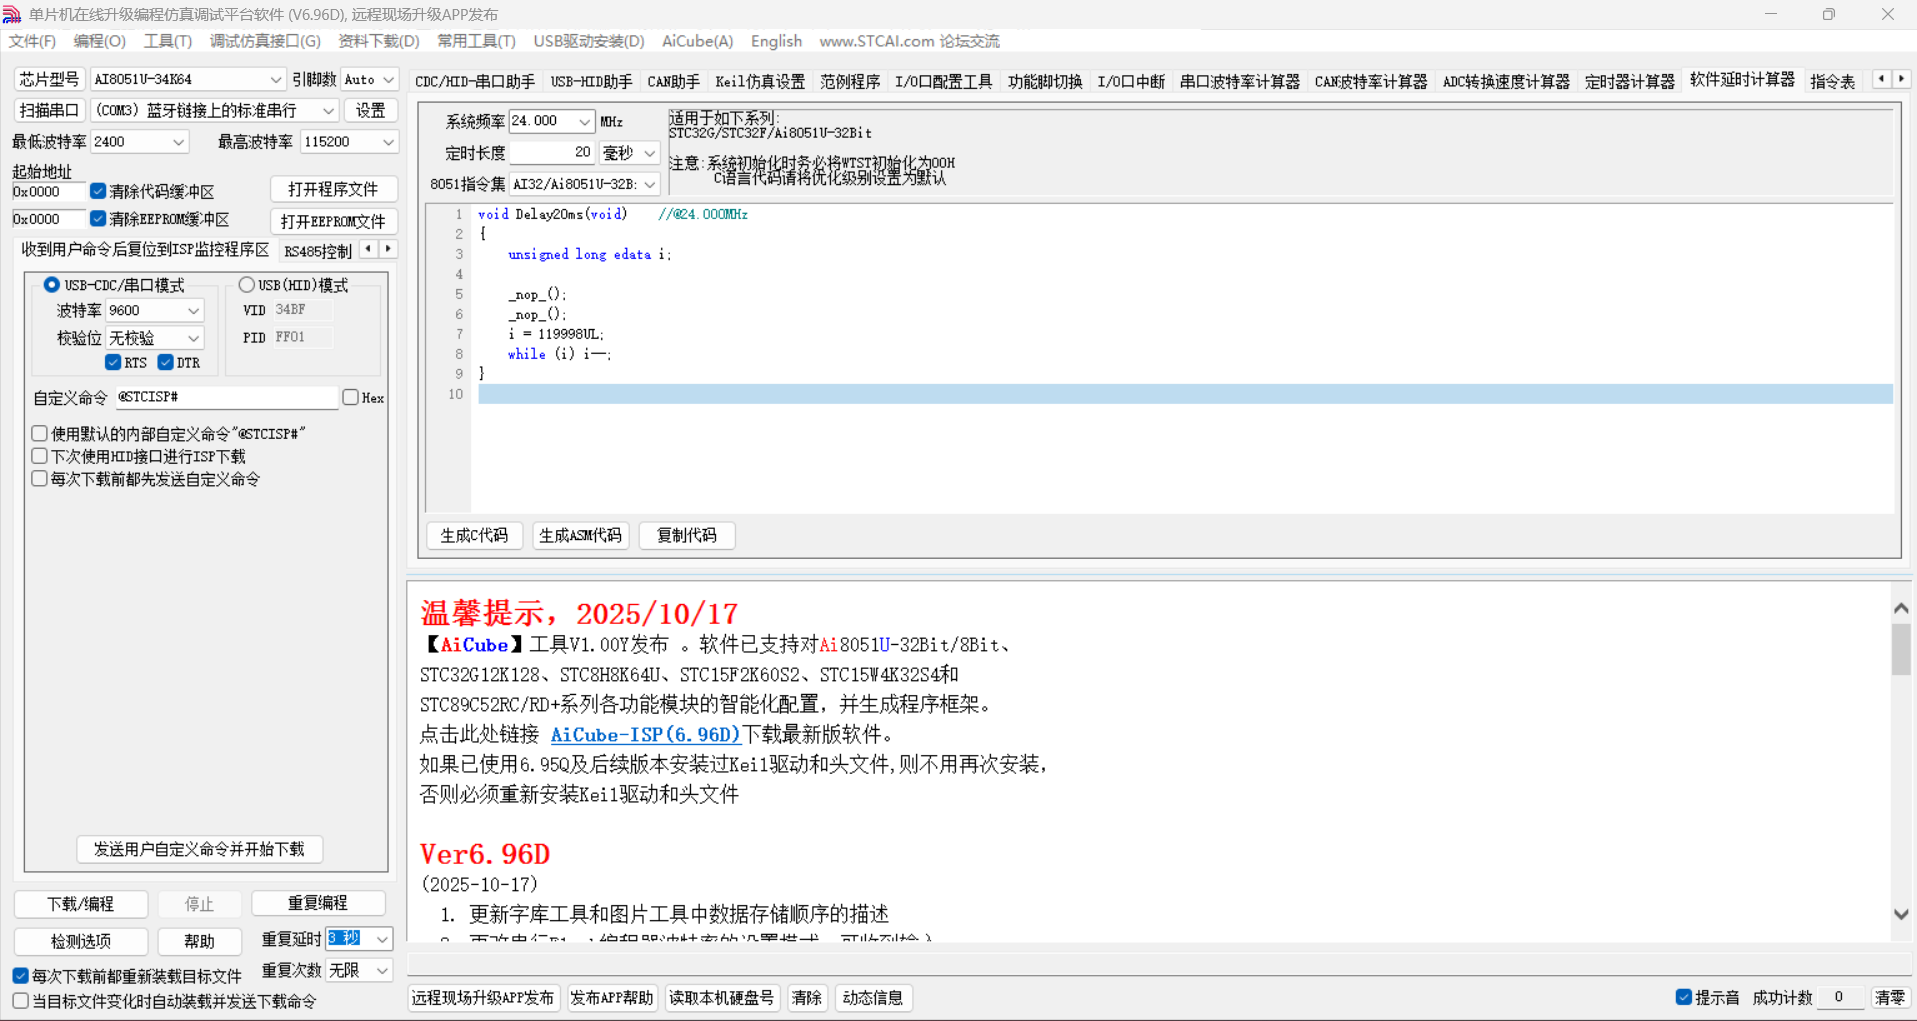The height and width of the screenshot is (1021, 1917).
Task: Toggle the 提示音 checkbox
Action: click(x=1684, y=997)
